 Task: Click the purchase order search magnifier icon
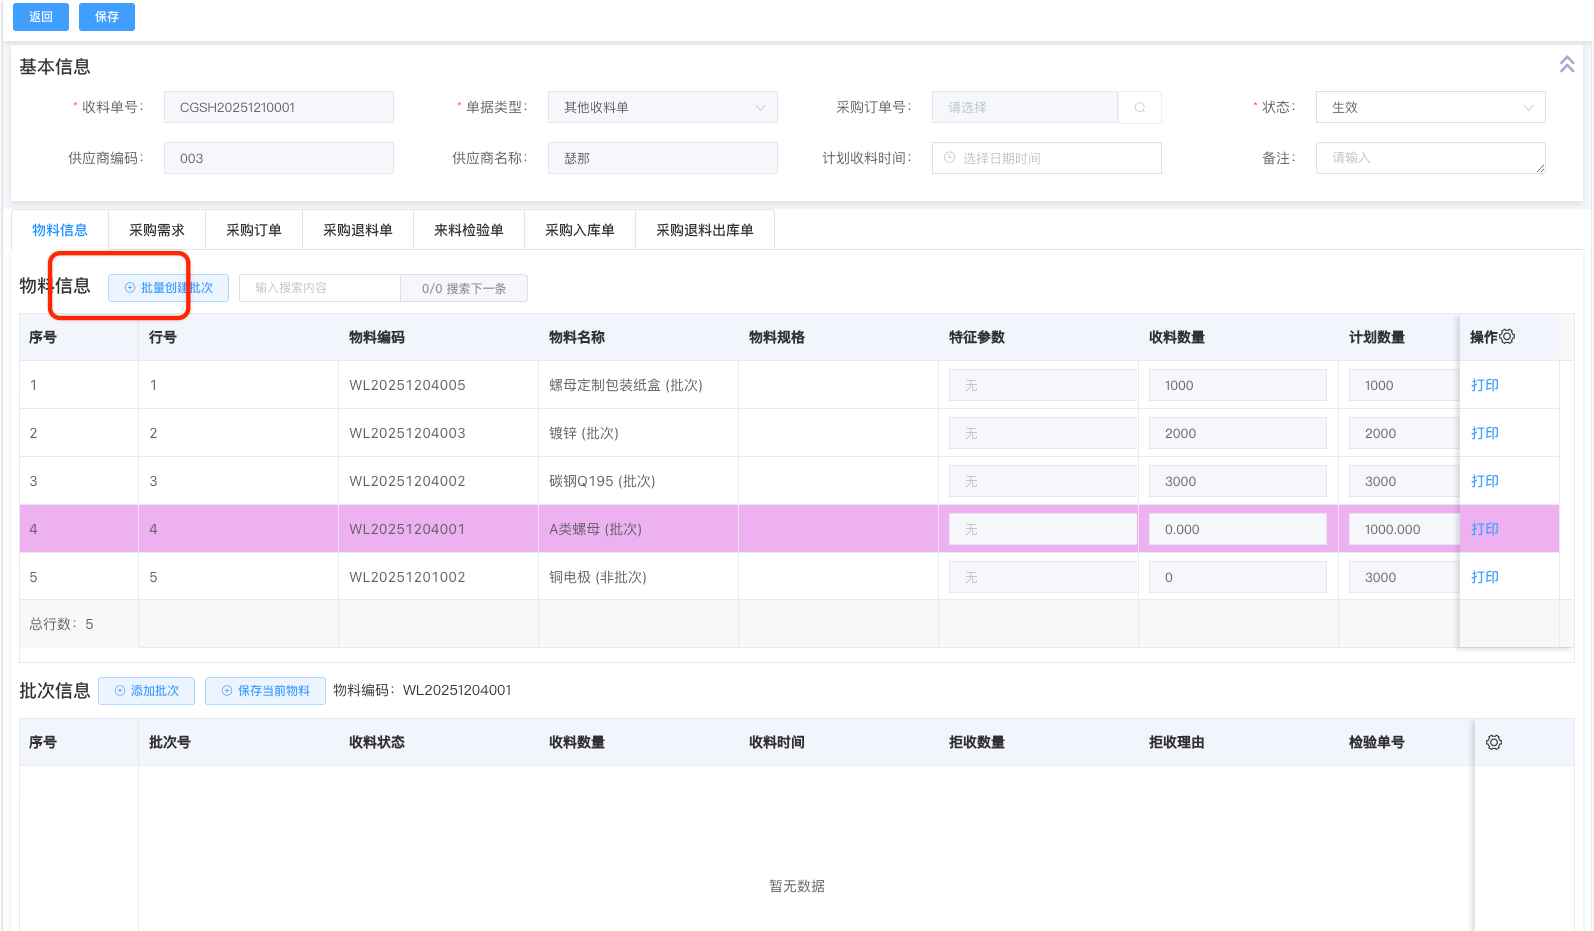(1139, 108)
